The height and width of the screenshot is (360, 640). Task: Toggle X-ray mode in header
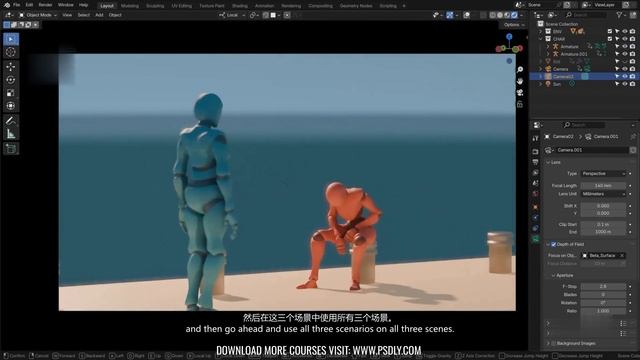pyautogui.click(x=483, y=15)
